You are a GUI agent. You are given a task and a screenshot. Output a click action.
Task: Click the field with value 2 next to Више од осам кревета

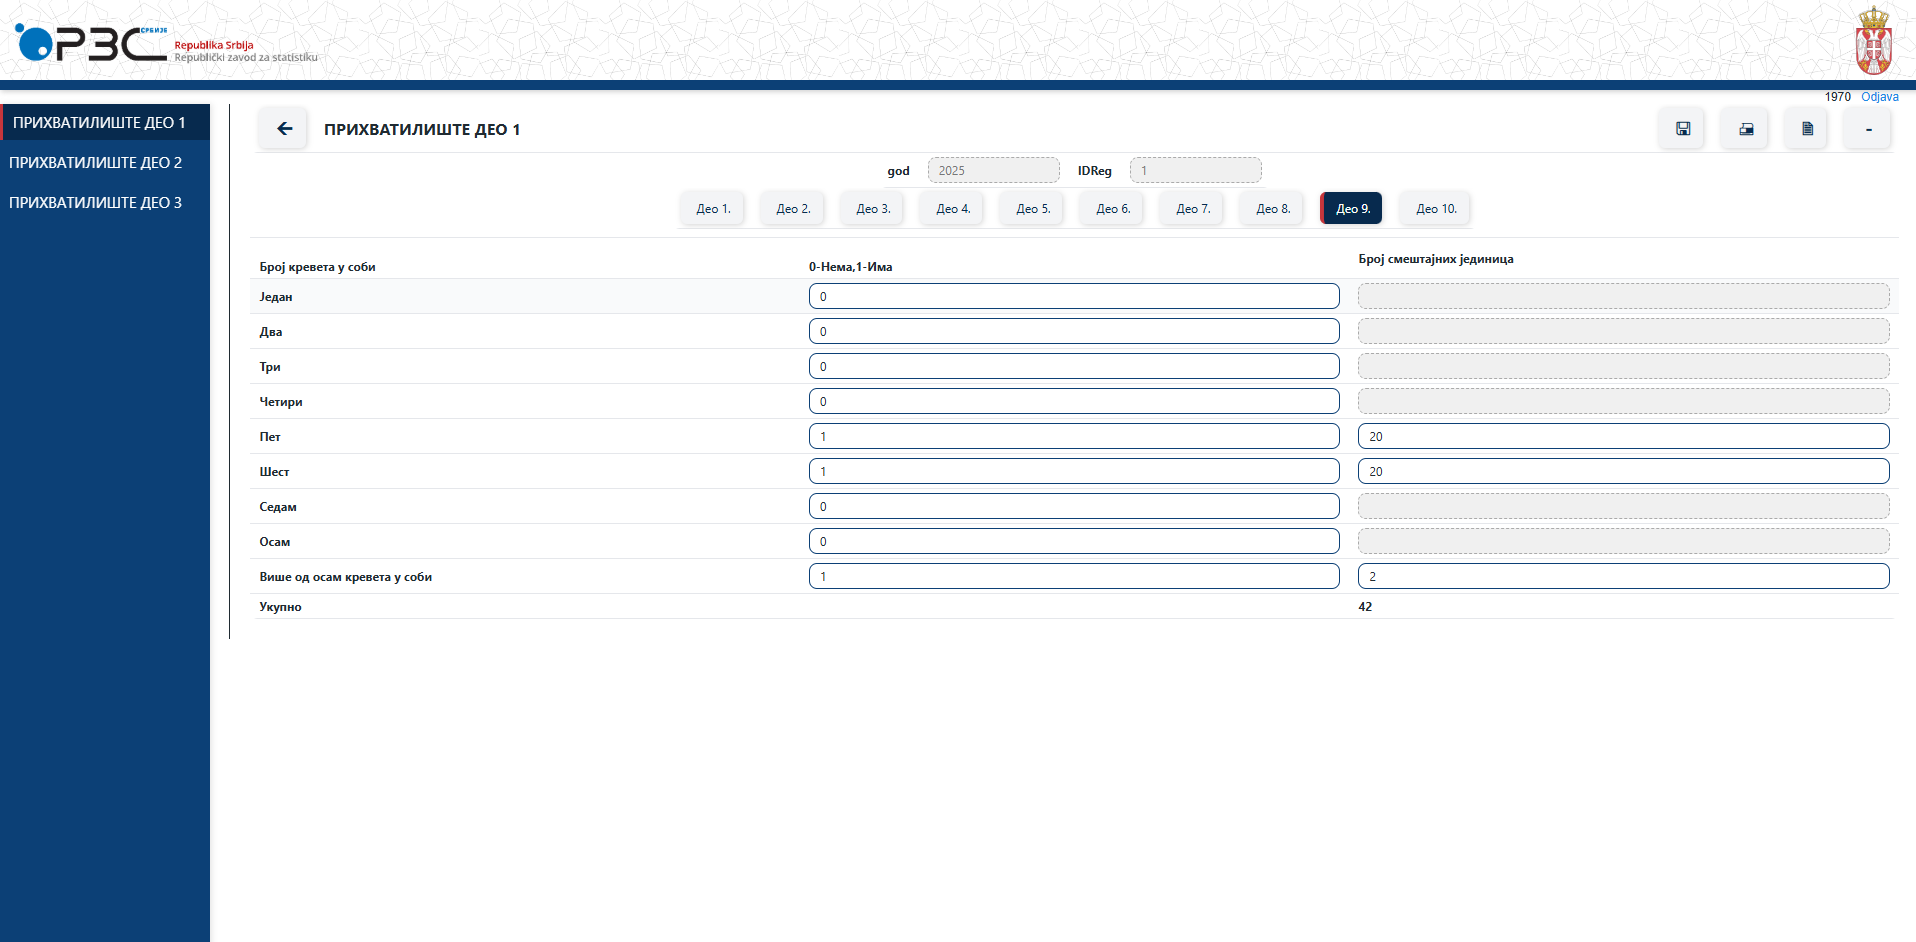pos(1623,576)
